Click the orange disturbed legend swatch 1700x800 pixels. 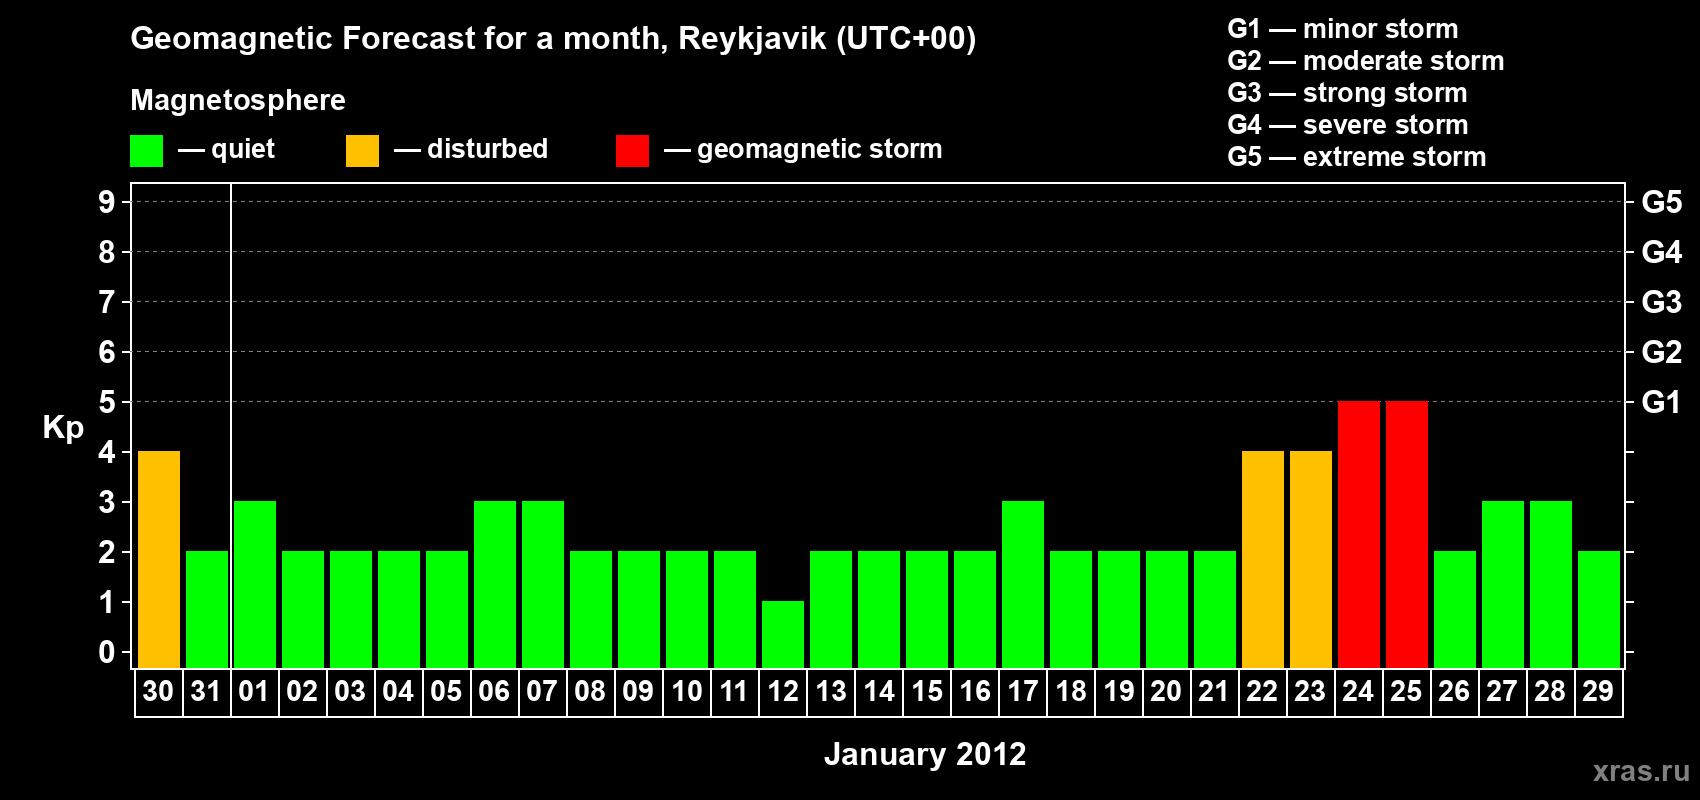[362, 151]
